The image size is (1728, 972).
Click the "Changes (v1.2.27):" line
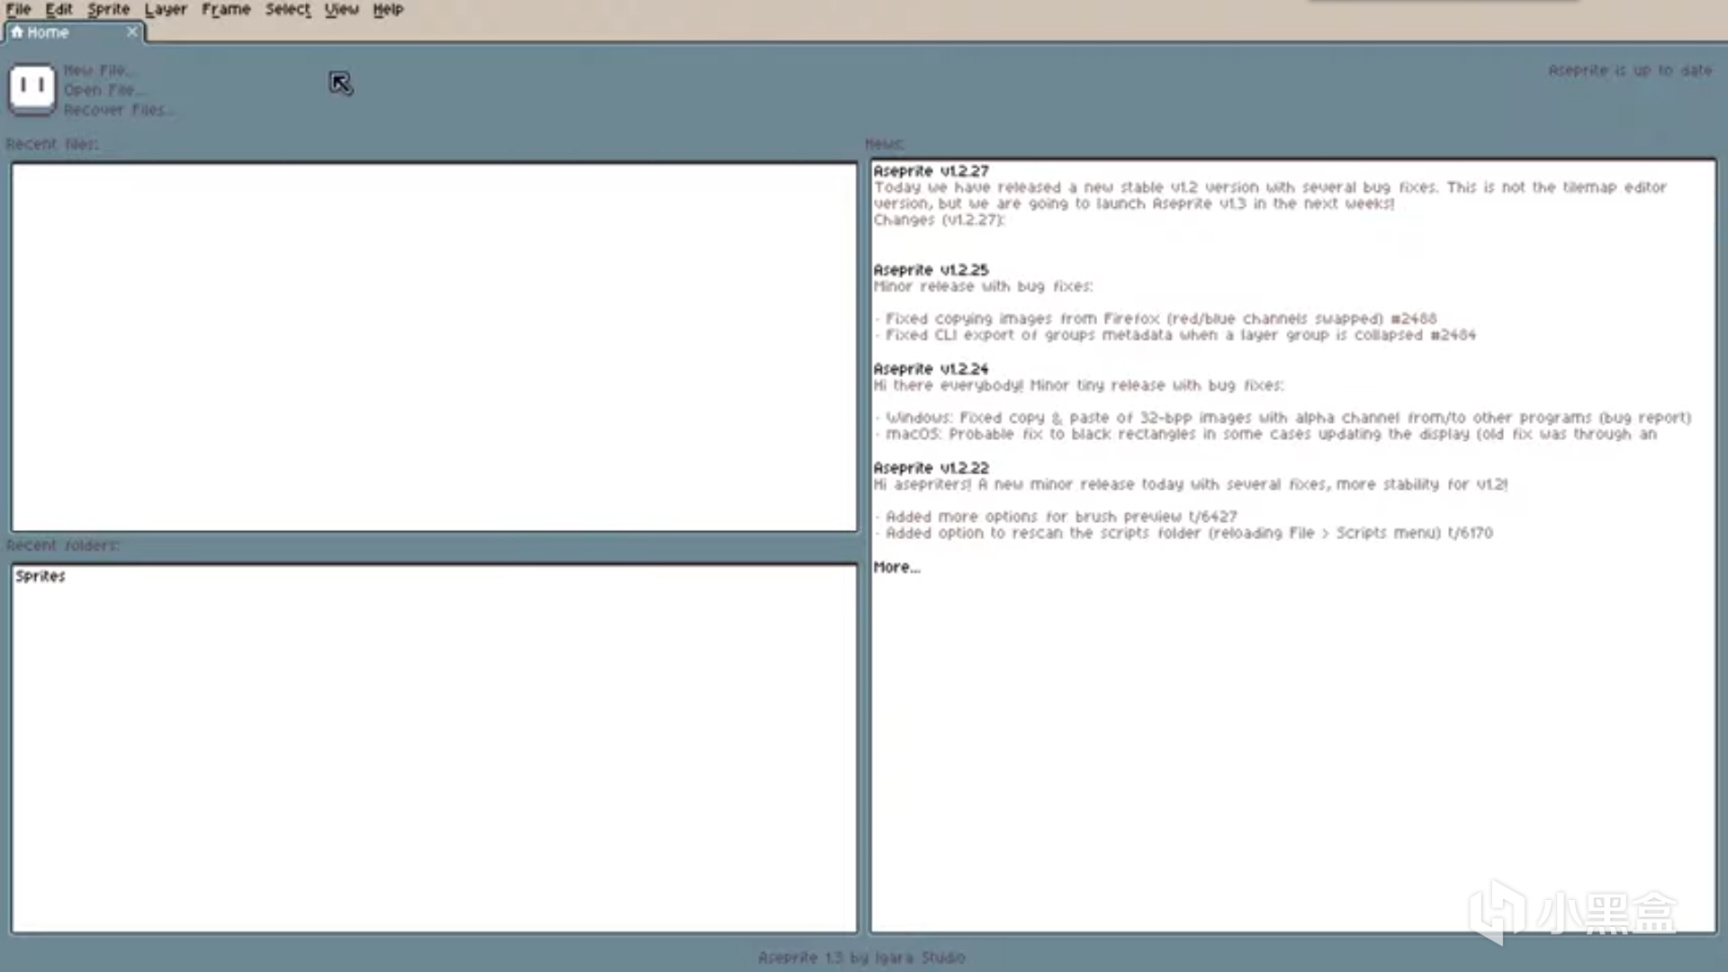point(939,220)
